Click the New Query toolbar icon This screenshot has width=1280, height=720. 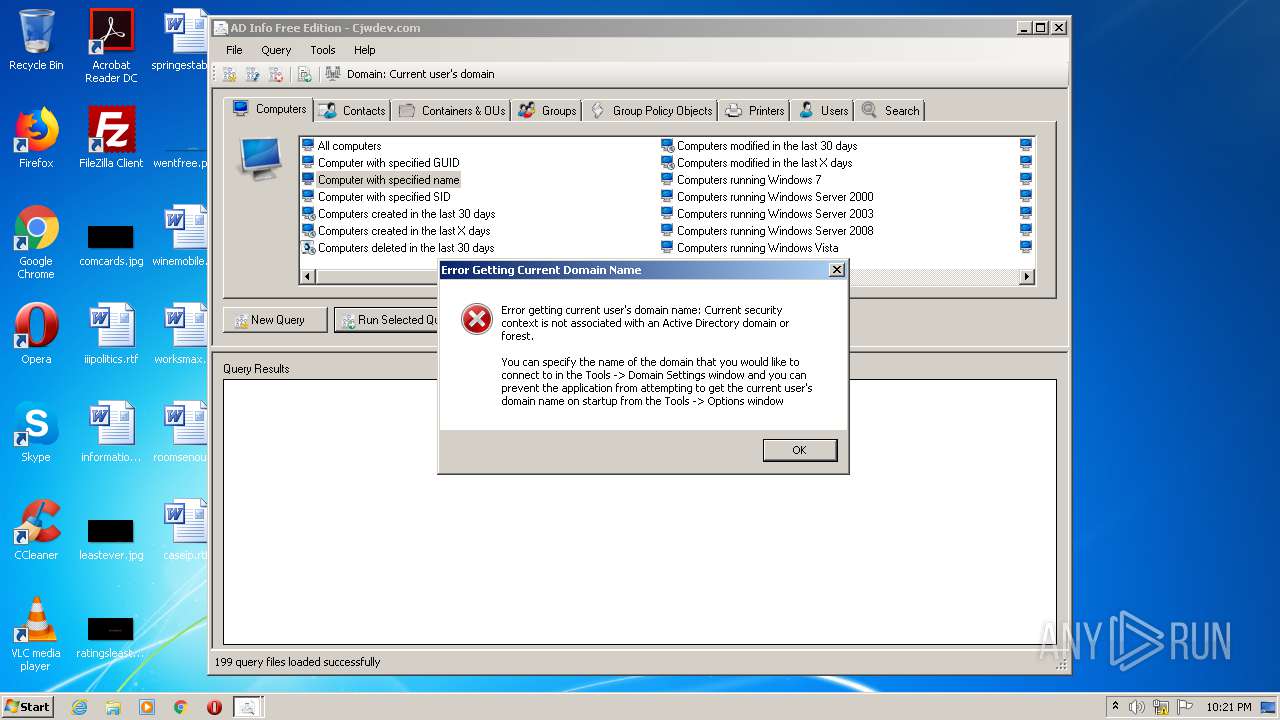pos(230,74)
